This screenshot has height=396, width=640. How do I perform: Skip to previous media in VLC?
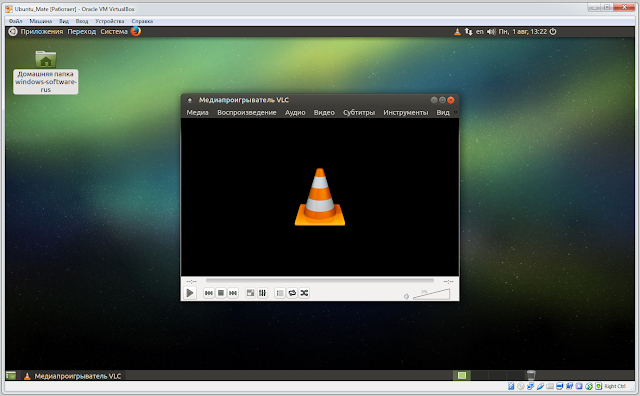coord(209,293)
